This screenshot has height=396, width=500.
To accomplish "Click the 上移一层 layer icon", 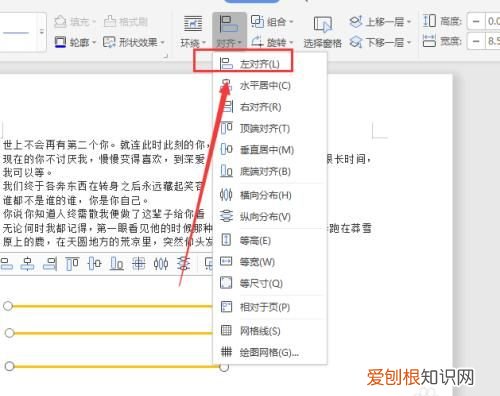I will coord(356,22).
